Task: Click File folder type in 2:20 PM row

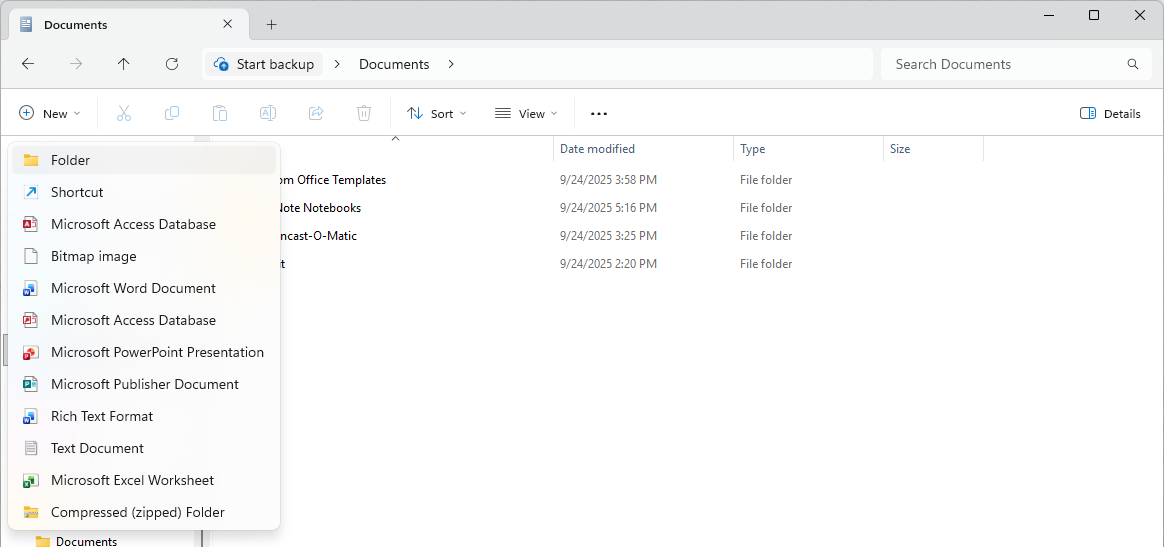Action: coord(766,264)
